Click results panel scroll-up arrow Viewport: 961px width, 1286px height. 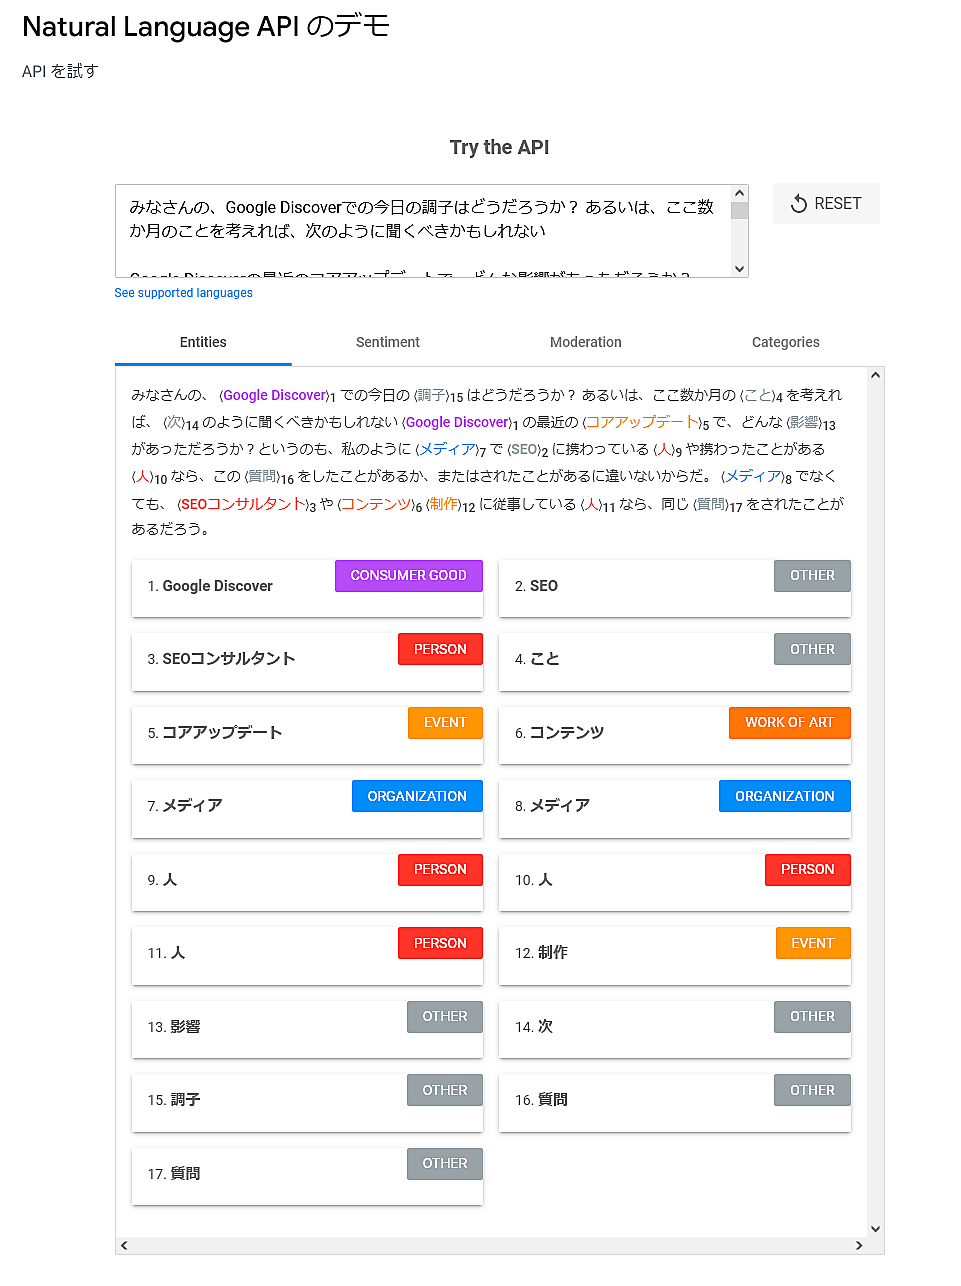(x=876, y=376)
